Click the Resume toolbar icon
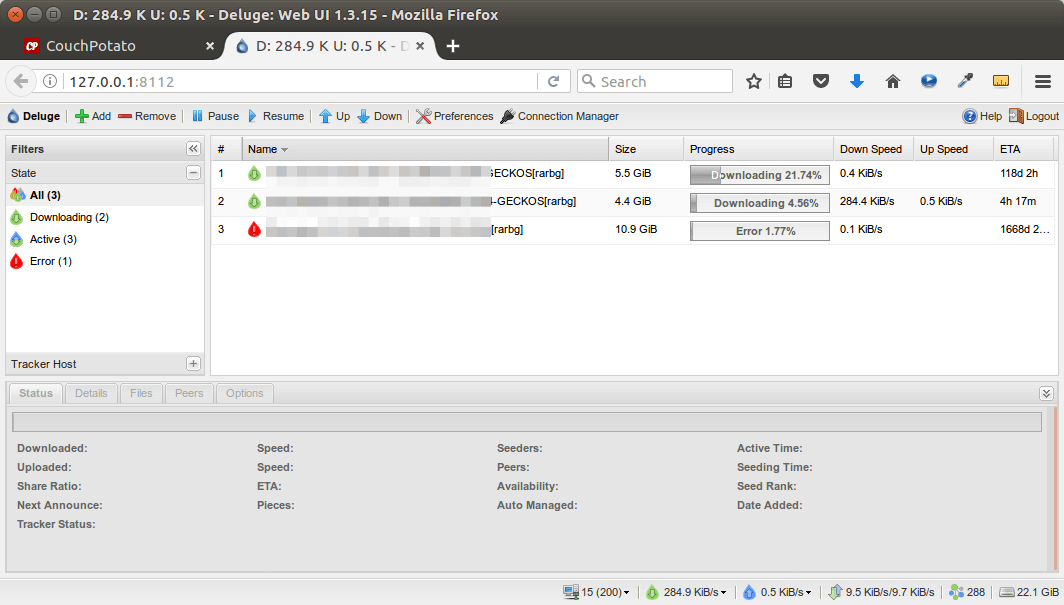 tap(253, 116)
